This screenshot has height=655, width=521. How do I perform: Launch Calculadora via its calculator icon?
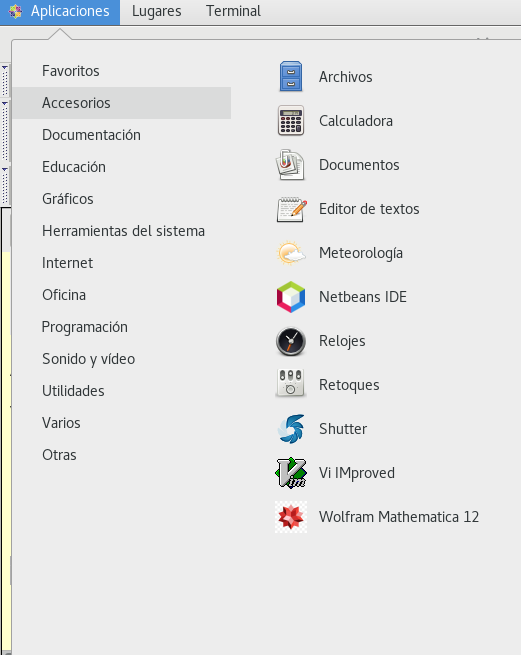click(x=291, y=121)
